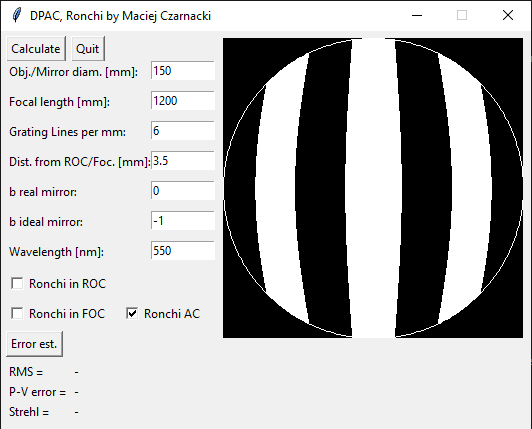Screen dimensions: 532x429
Task: Click the Wavelength input showing 550
Action: tap(183, 250)
